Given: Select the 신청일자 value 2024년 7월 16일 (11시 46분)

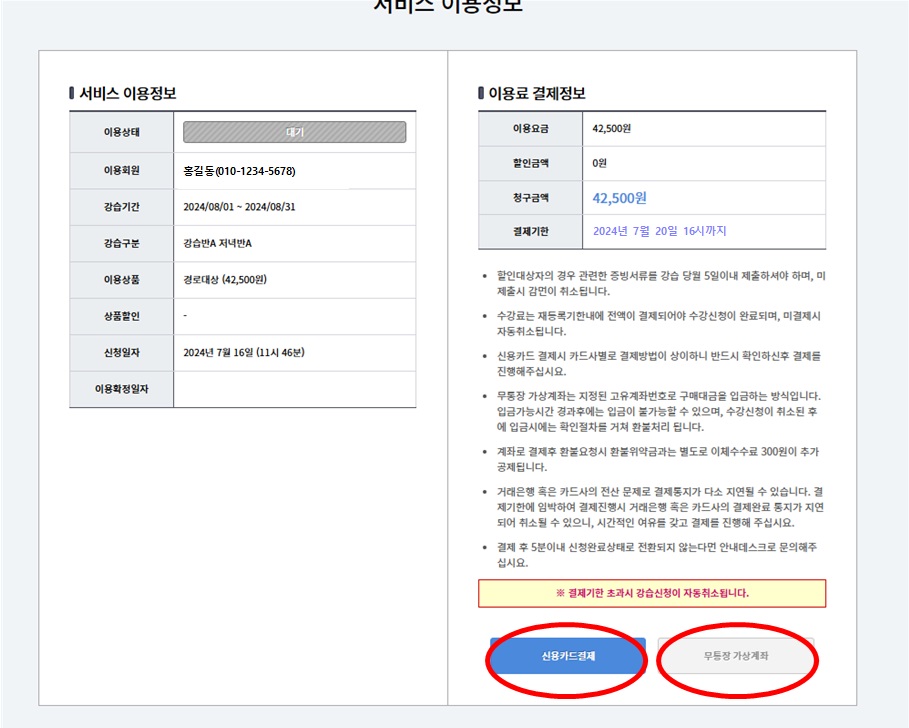Looking at the screenshot, I should 244,352.
